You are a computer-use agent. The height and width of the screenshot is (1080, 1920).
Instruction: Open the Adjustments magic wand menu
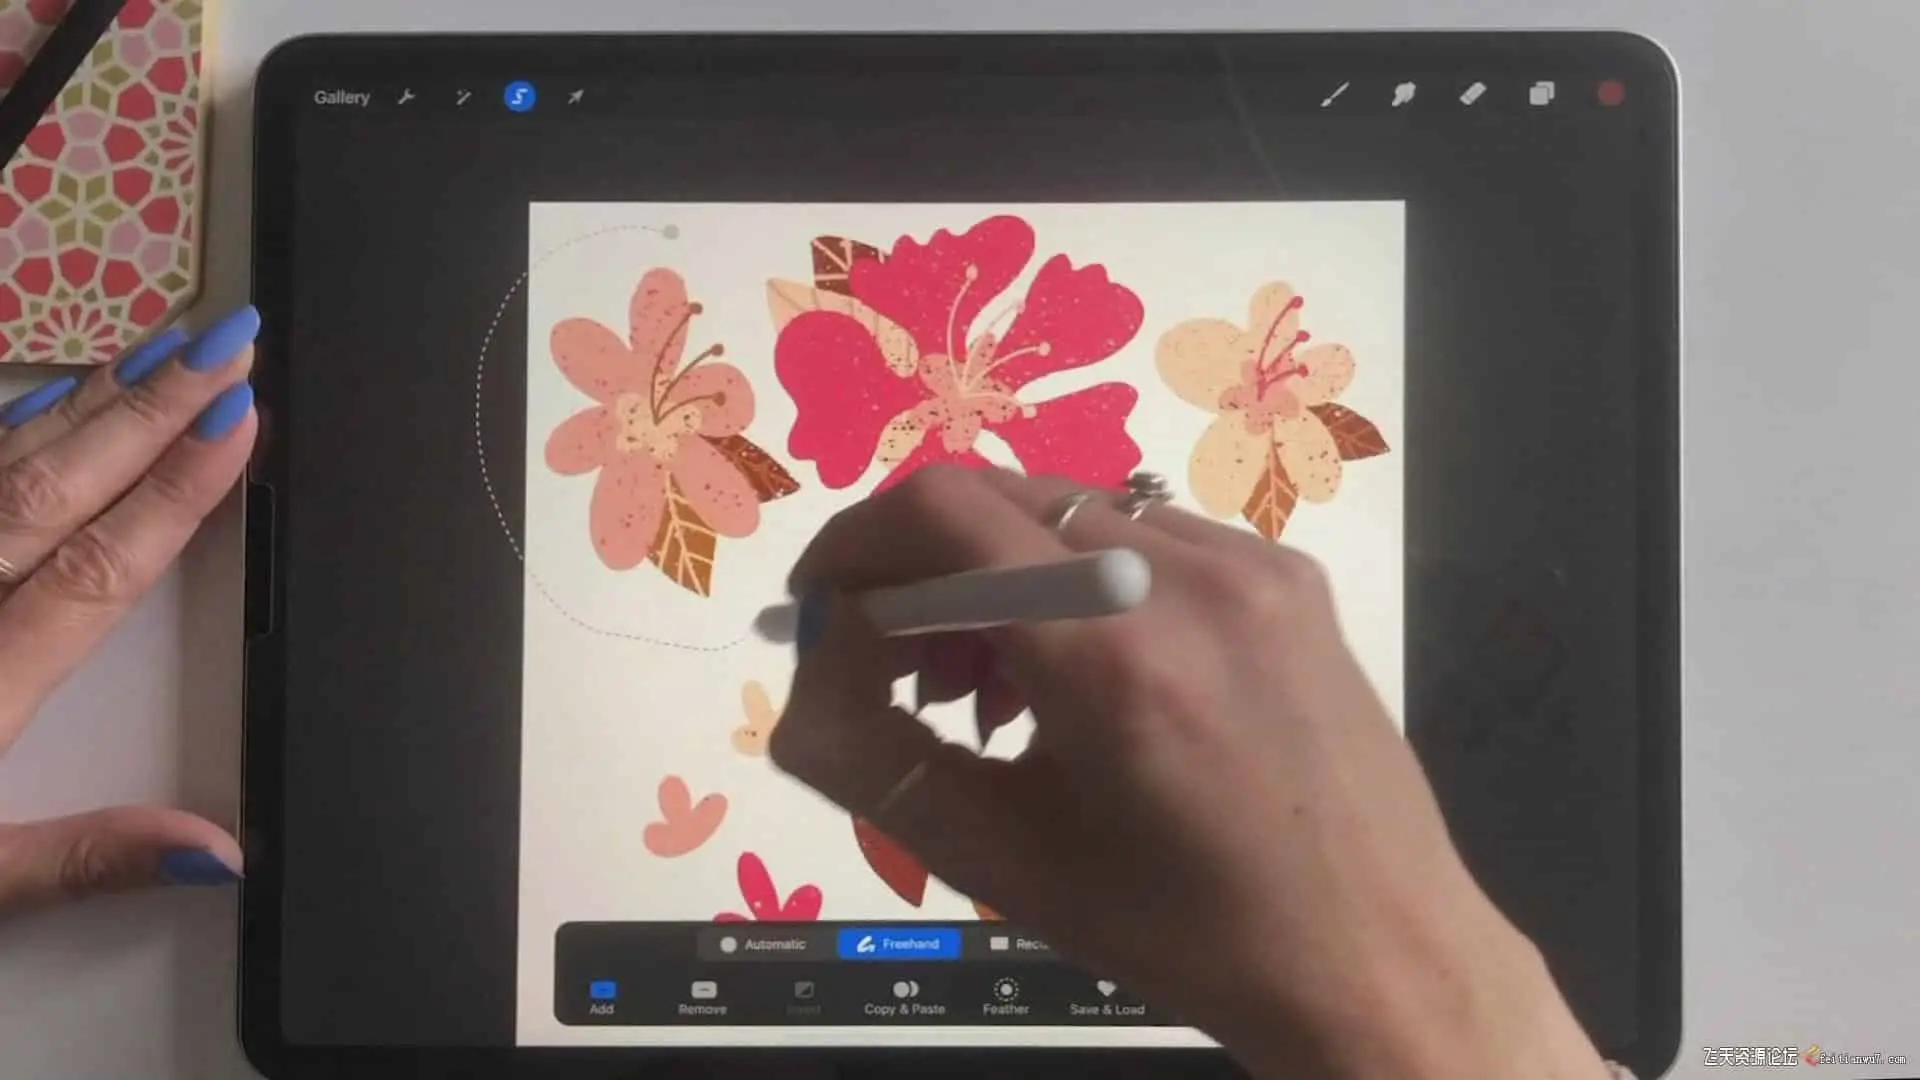tap(463, 97)
